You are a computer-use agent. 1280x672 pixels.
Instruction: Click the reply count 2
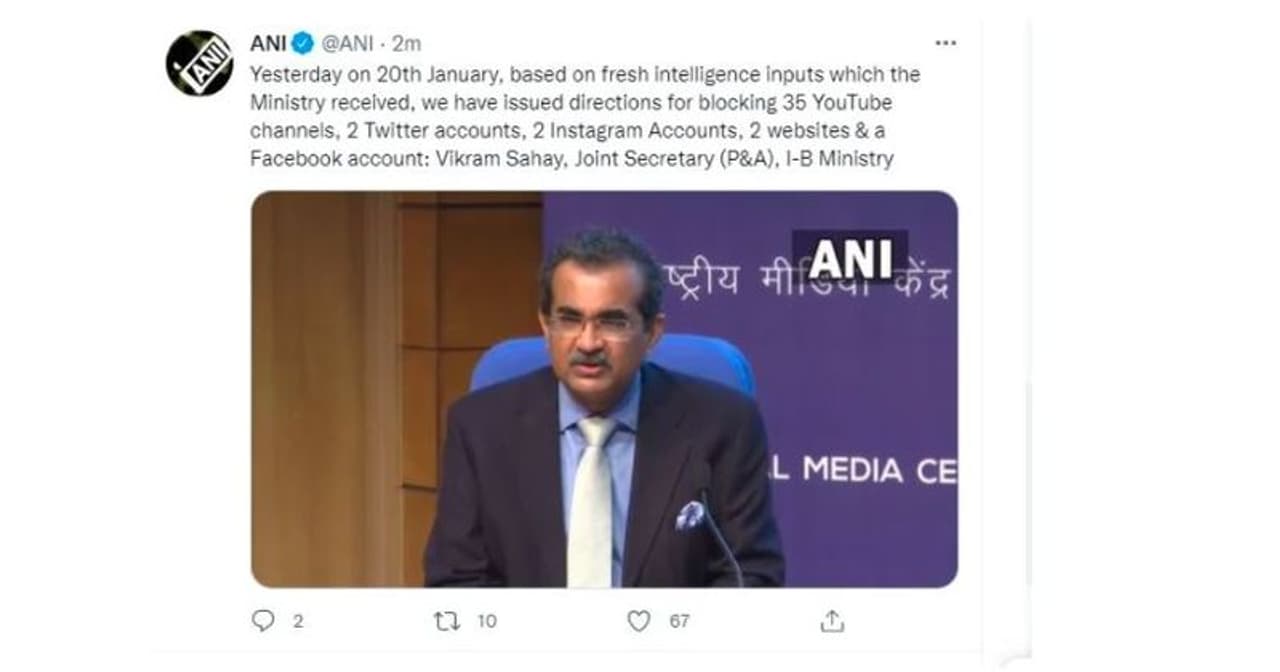click(297, 621)
